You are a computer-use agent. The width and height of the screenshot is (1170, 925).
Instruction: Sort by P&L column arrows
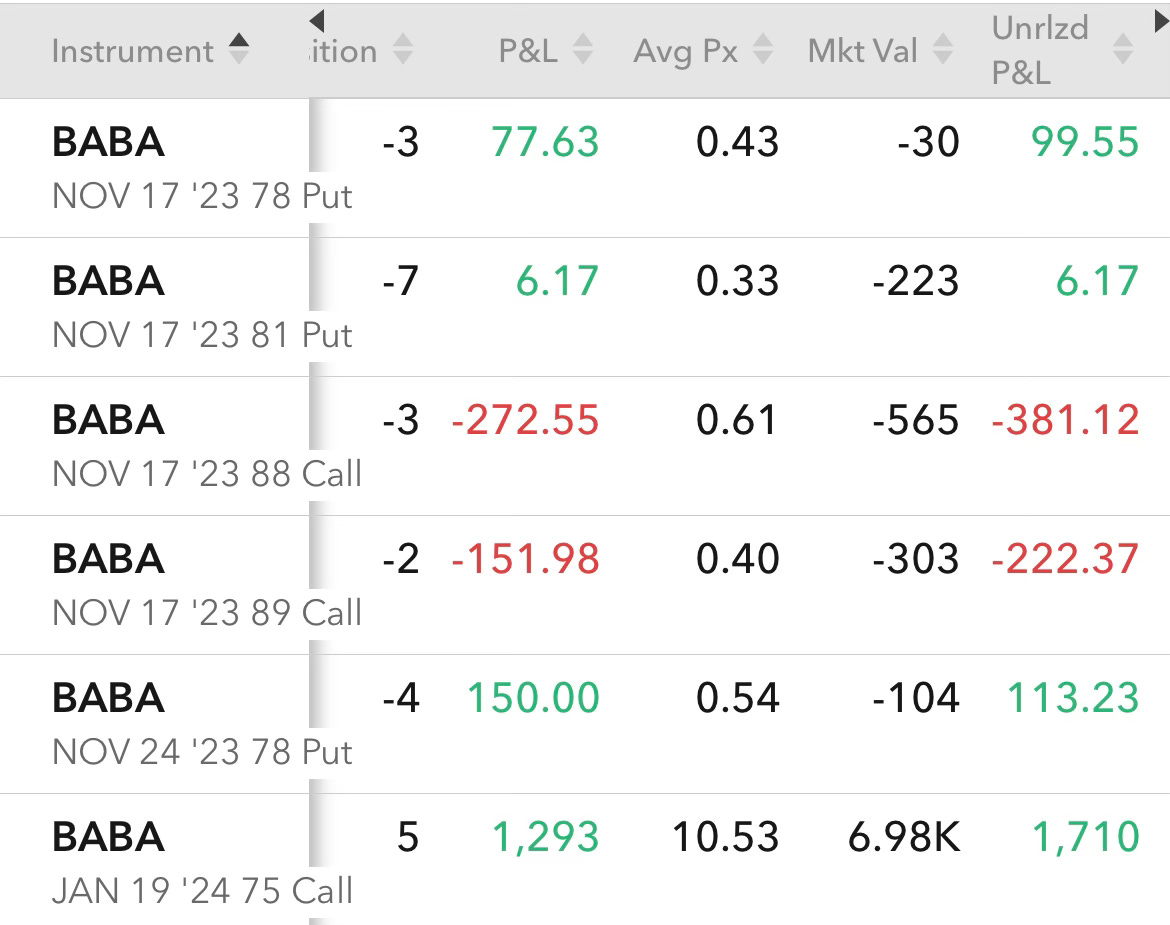(583, 49)
